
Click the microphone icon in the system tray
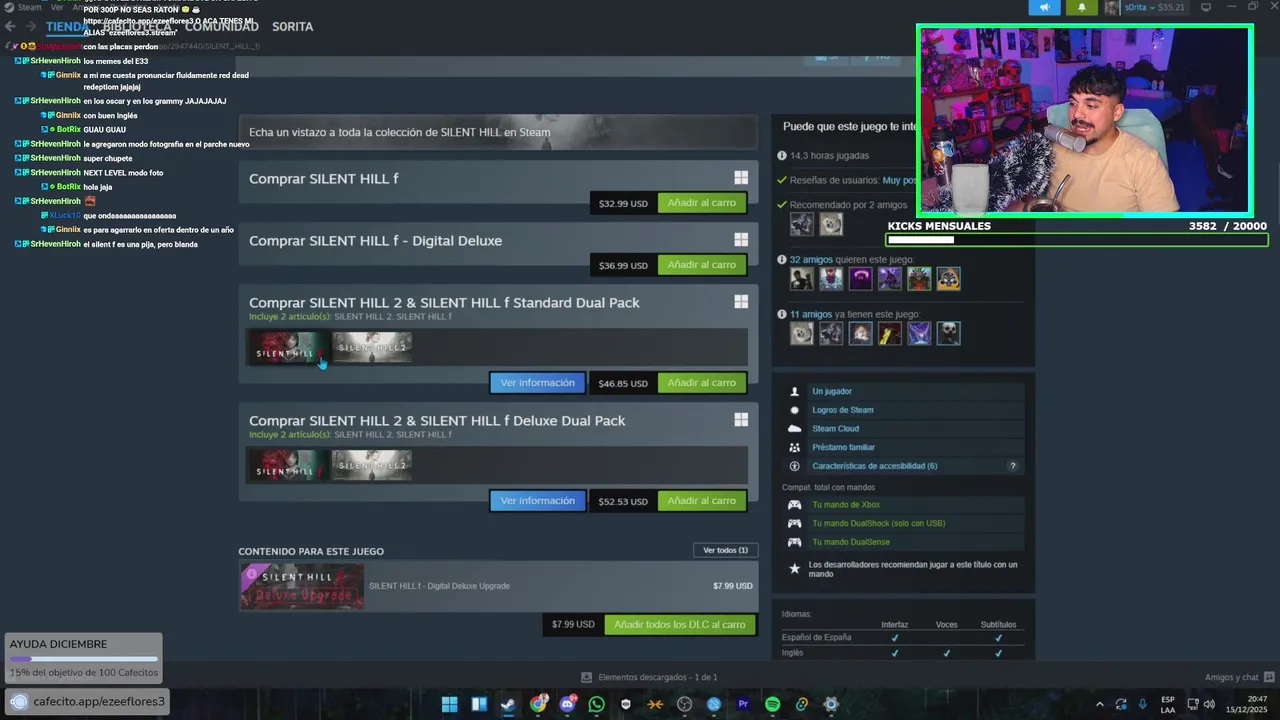[x=1142, y=704]
